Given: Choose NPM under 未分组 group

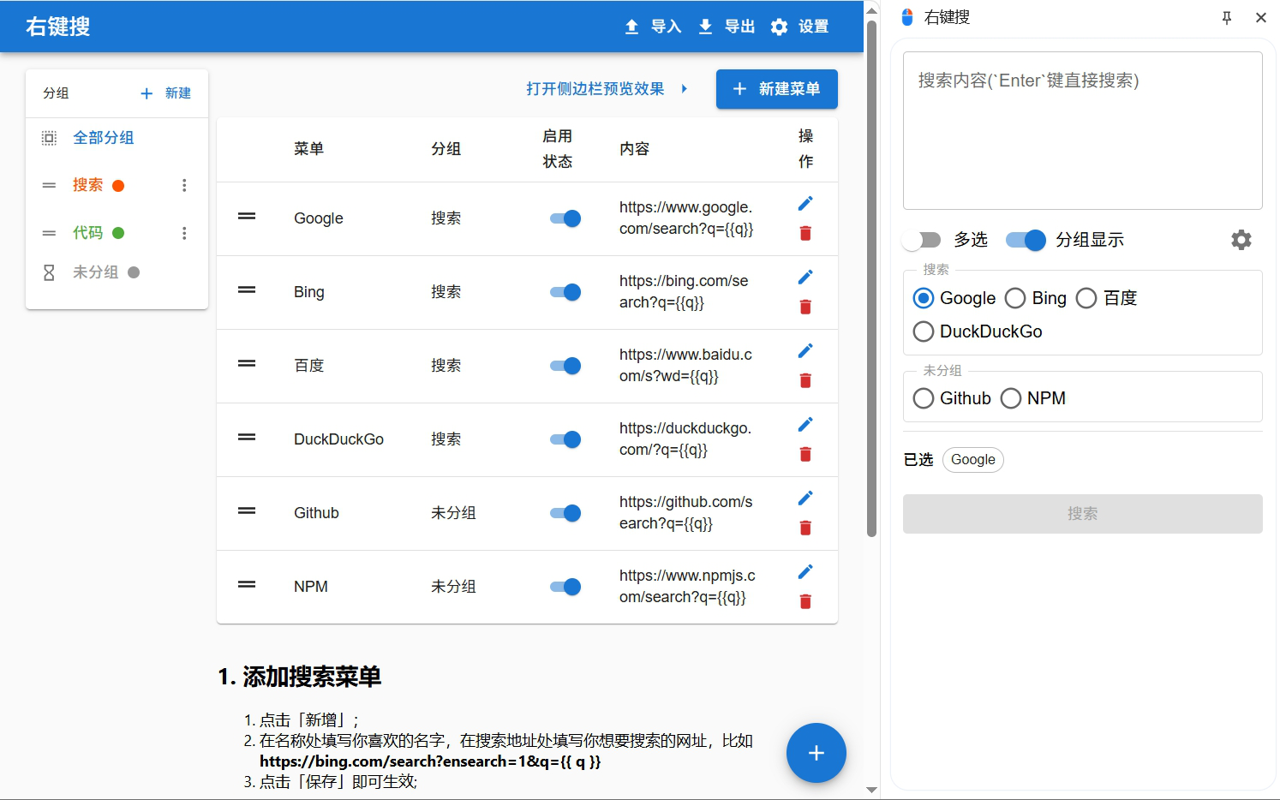Looking at the screenshot, I should point(1010,397).
